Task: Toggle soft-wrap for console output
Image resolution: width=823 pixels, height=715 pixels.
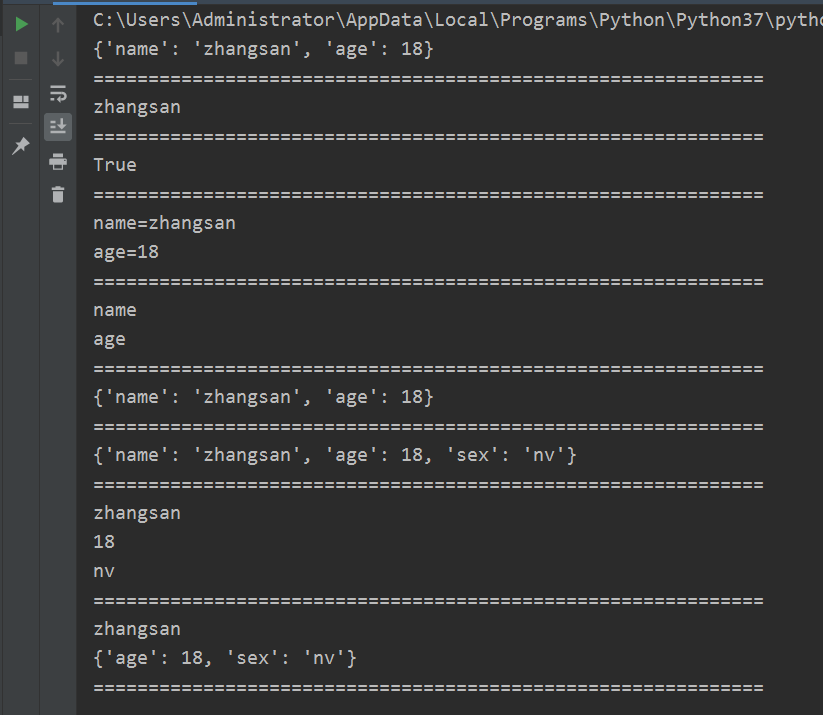Action: pos(58,93)
